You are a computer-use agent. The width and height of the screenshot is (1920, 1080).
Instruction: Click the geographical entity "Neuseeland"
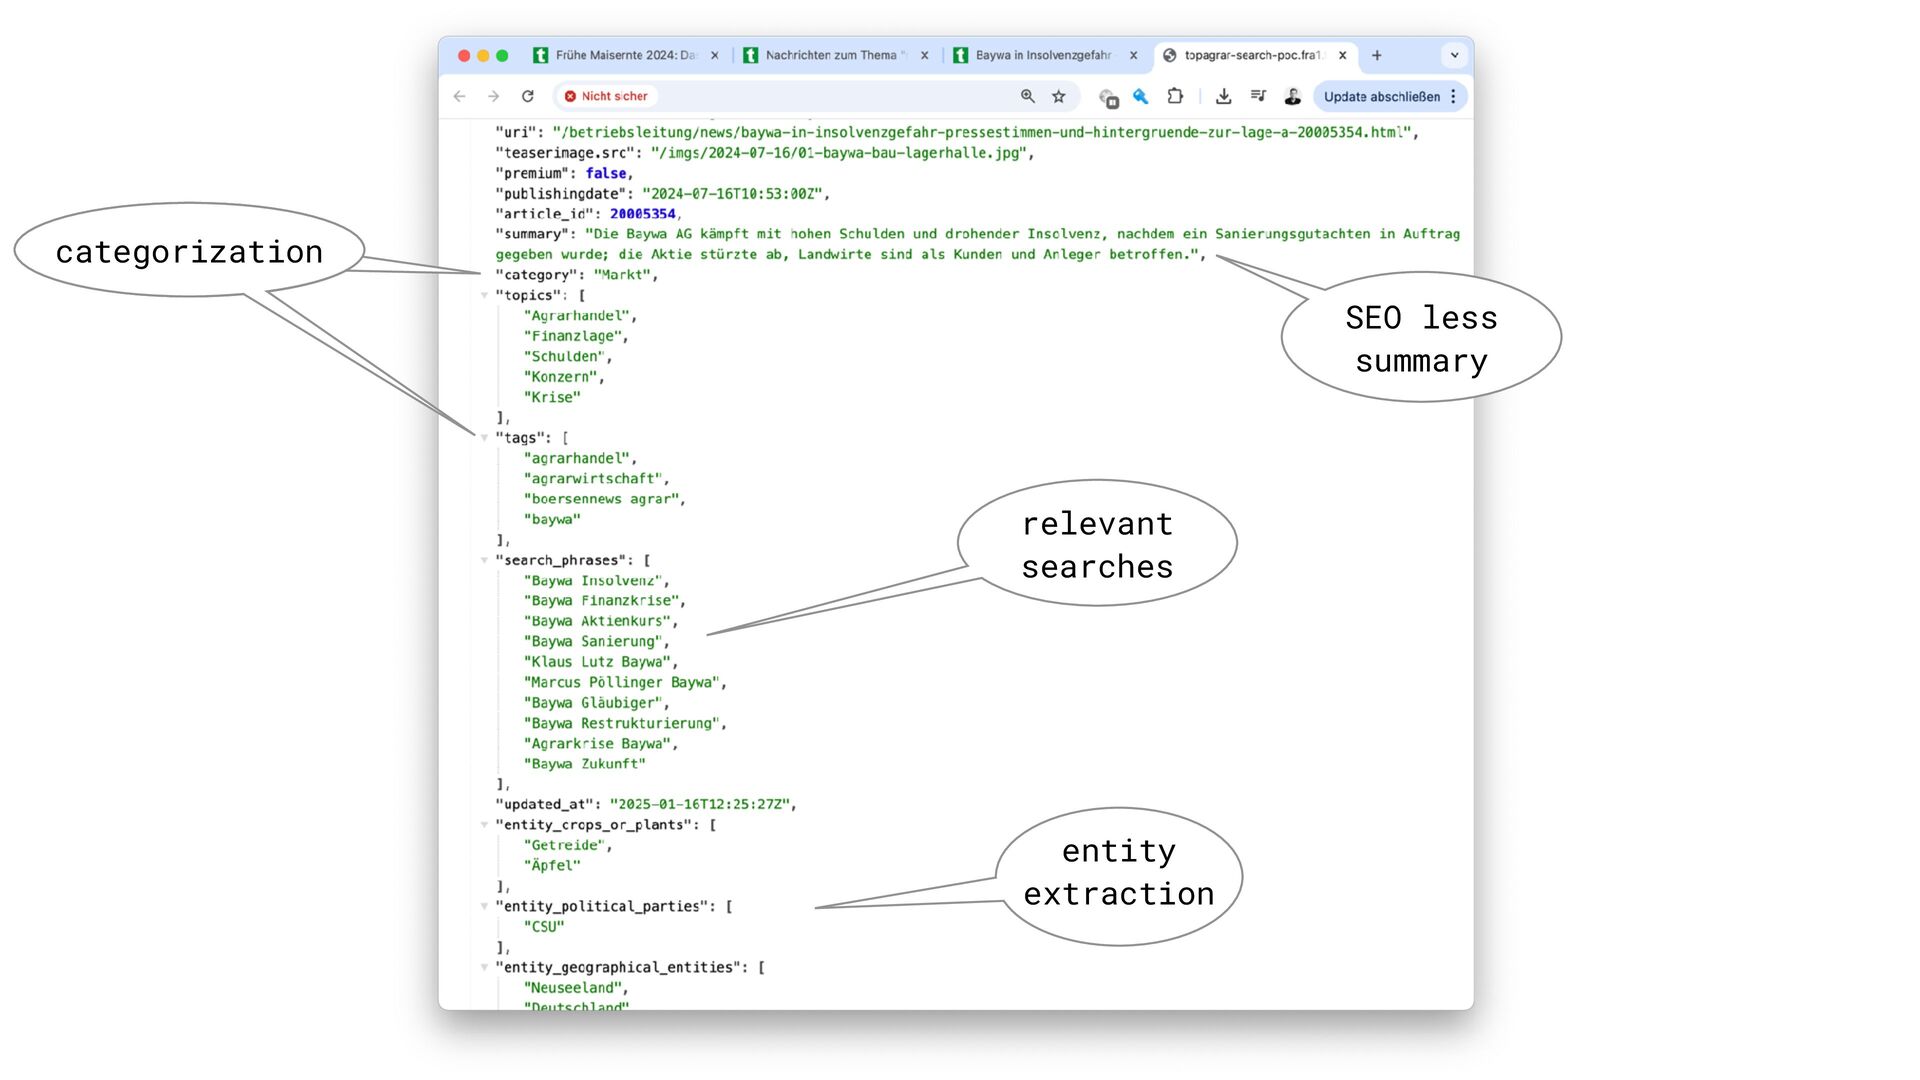point(573,988)
